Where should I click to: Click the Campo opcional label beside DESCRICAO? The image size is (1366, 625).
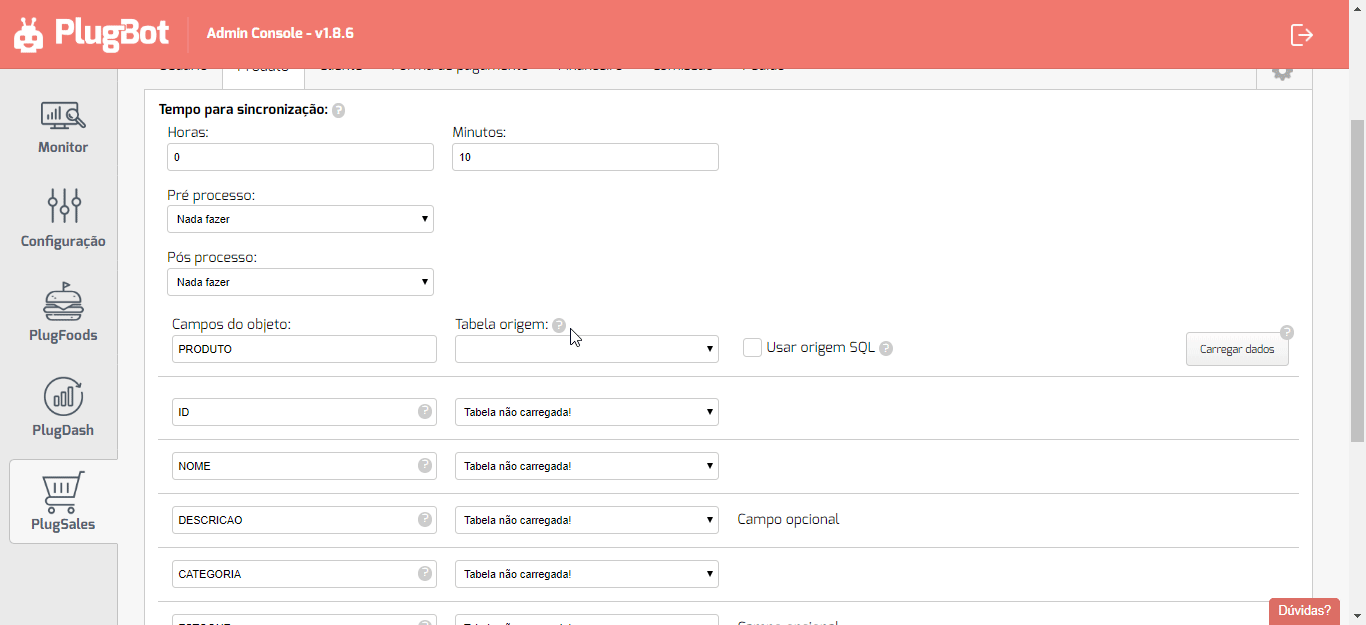(788, 519)
